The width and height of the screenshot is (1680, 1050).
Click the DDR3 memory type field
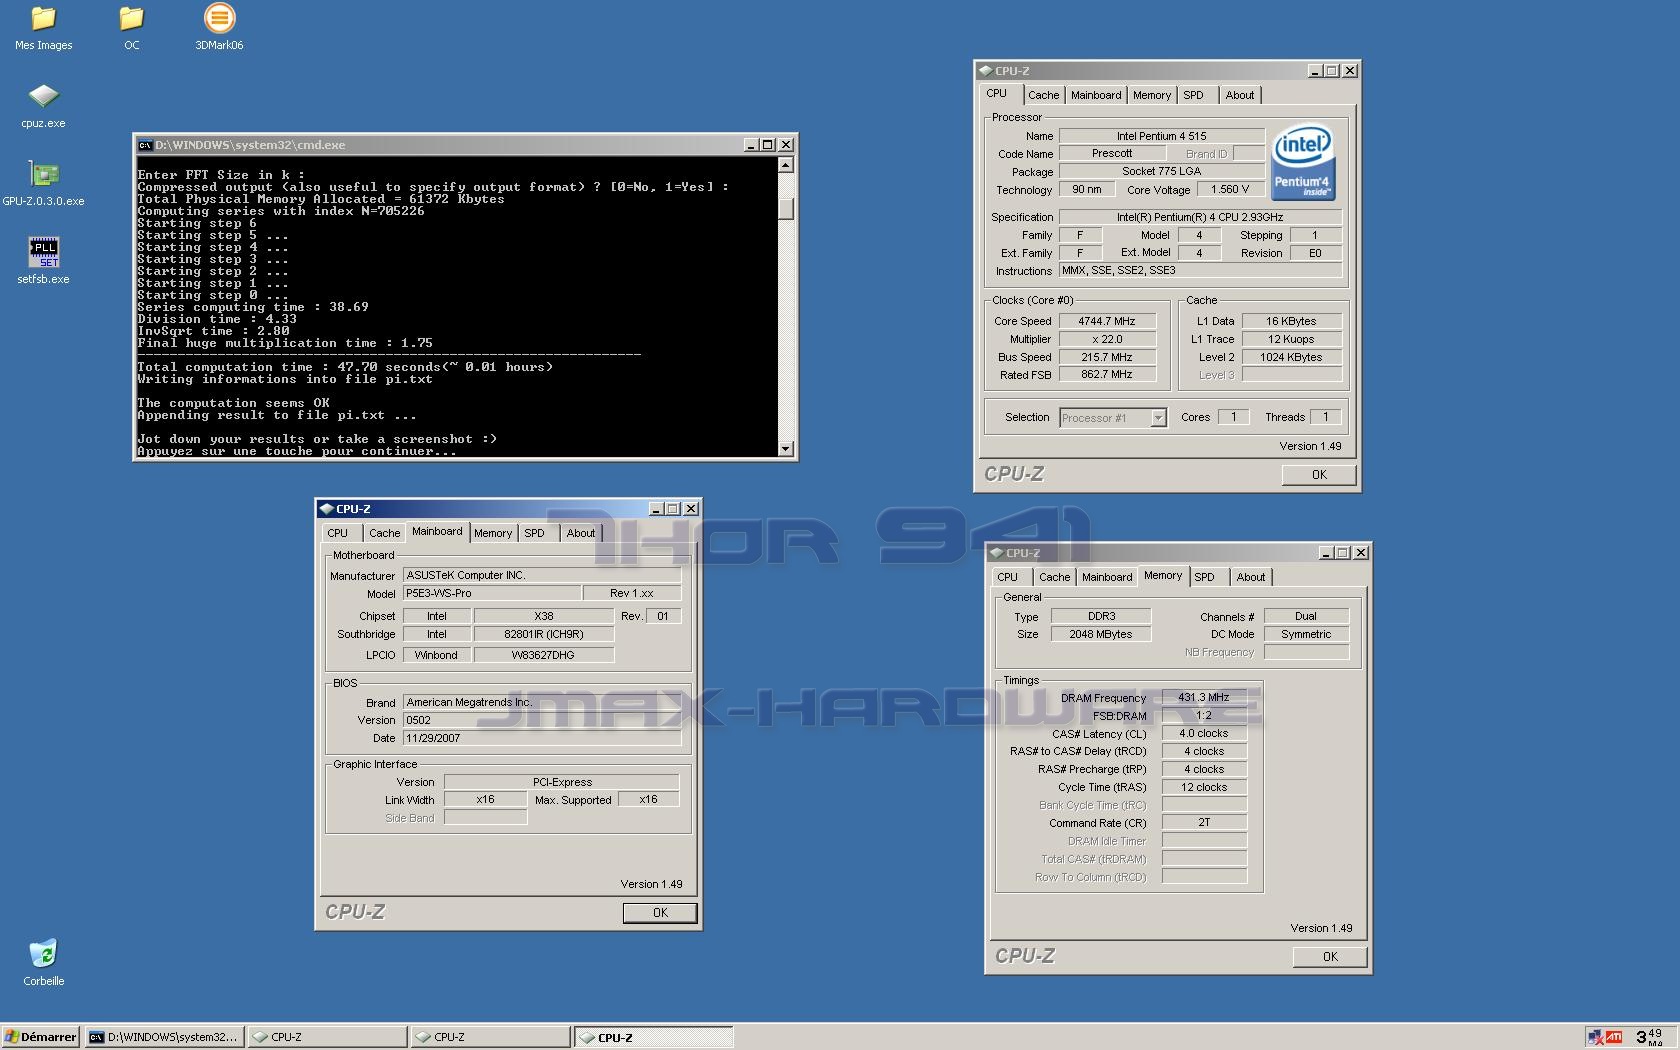(x=1102, y=616)
